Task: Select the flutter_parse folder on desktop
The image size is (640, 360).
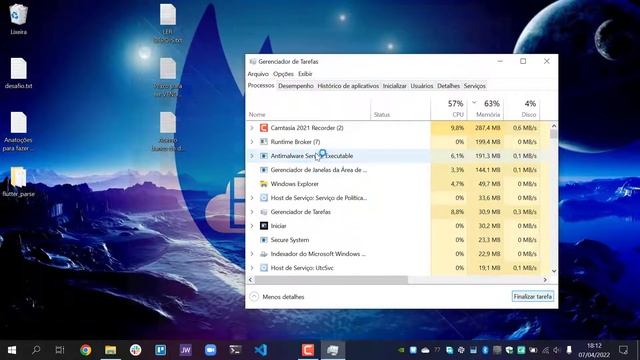Action: tap(18, 182)
